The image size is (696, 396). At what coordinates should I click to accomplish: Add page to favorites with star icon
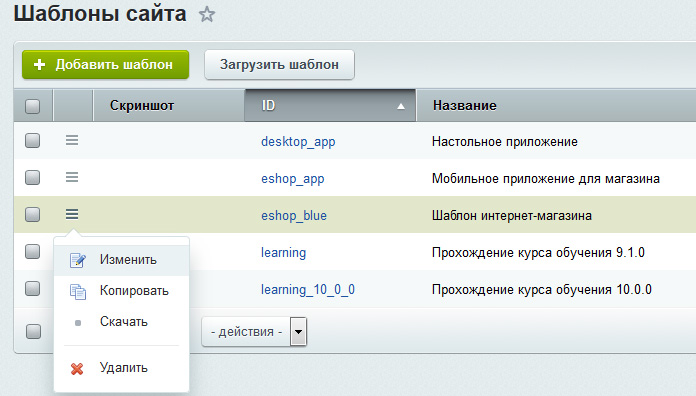tap(206, 15)
